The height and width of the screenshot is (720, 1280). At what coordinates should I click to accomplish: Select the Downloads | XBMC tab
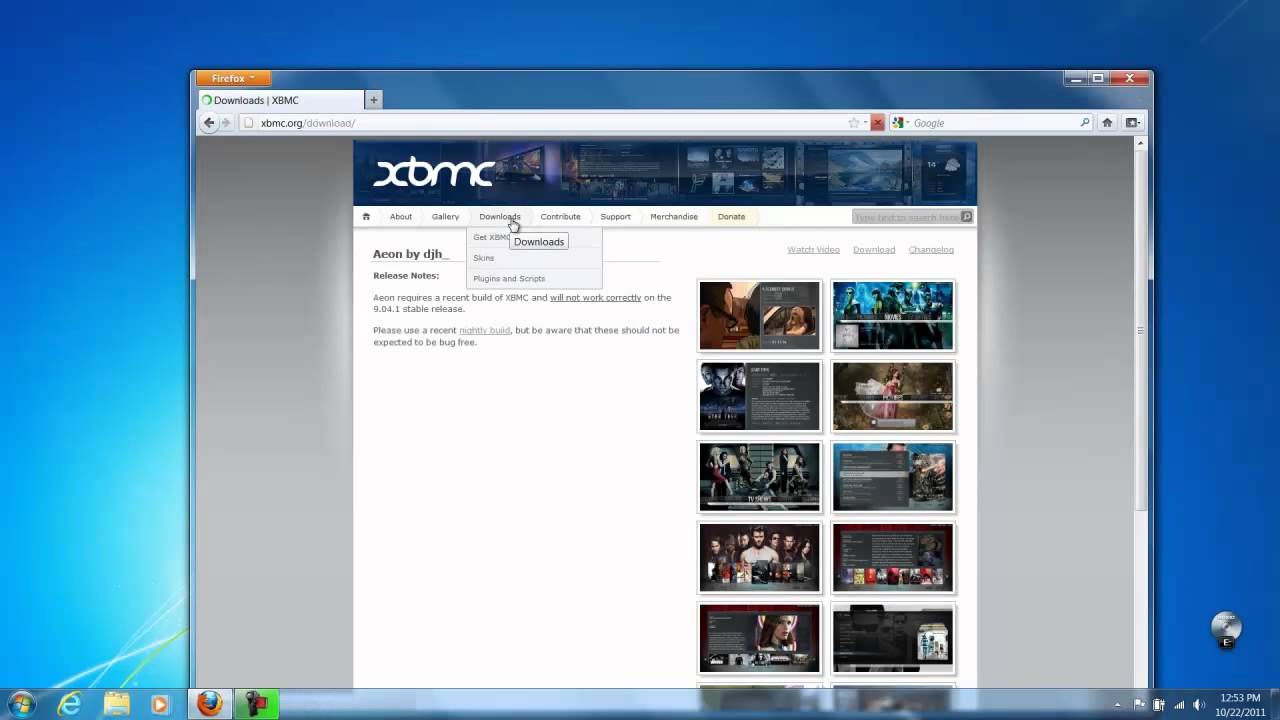point(281,100)
